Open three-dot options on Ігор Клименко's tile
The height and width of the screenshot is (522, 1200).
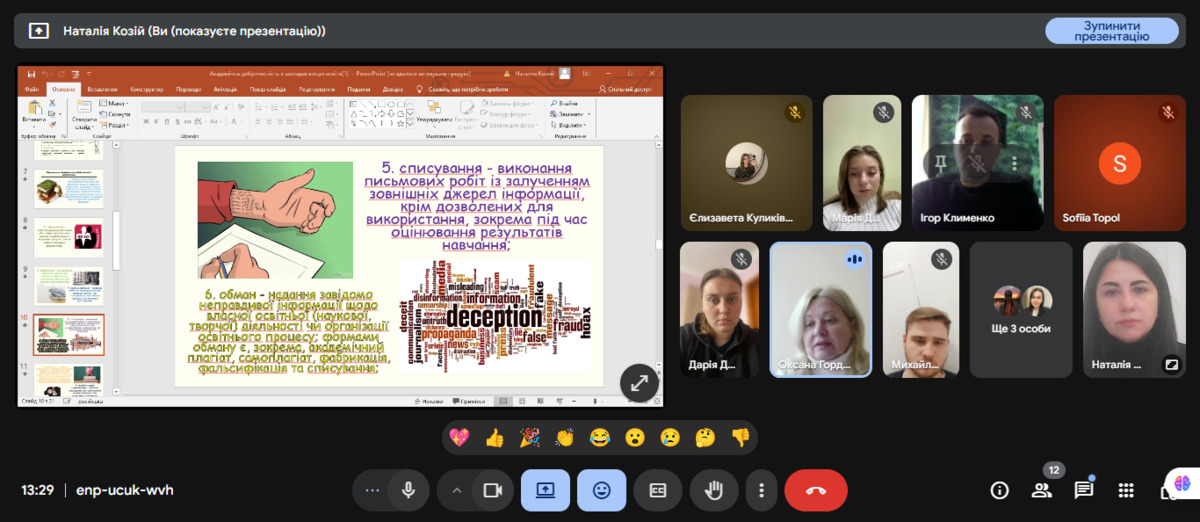pos(1015,163)
